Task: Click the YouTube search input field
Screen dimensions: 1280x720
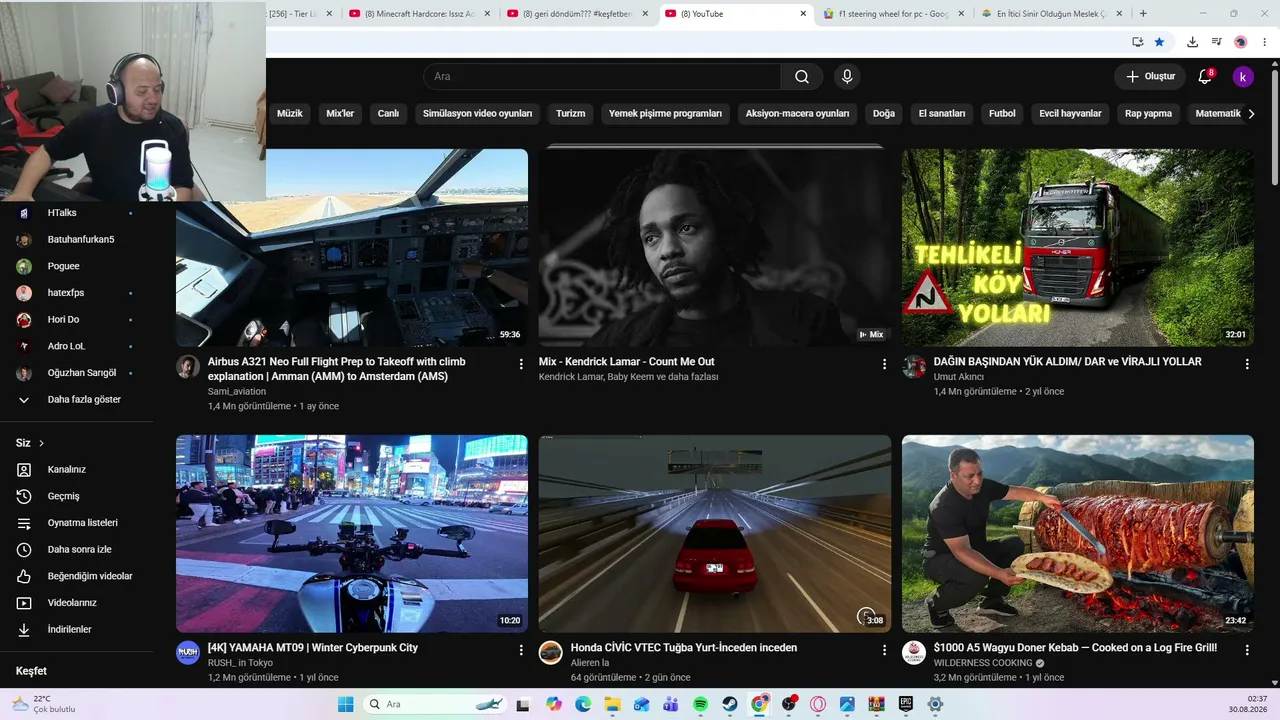Action: 602,77
